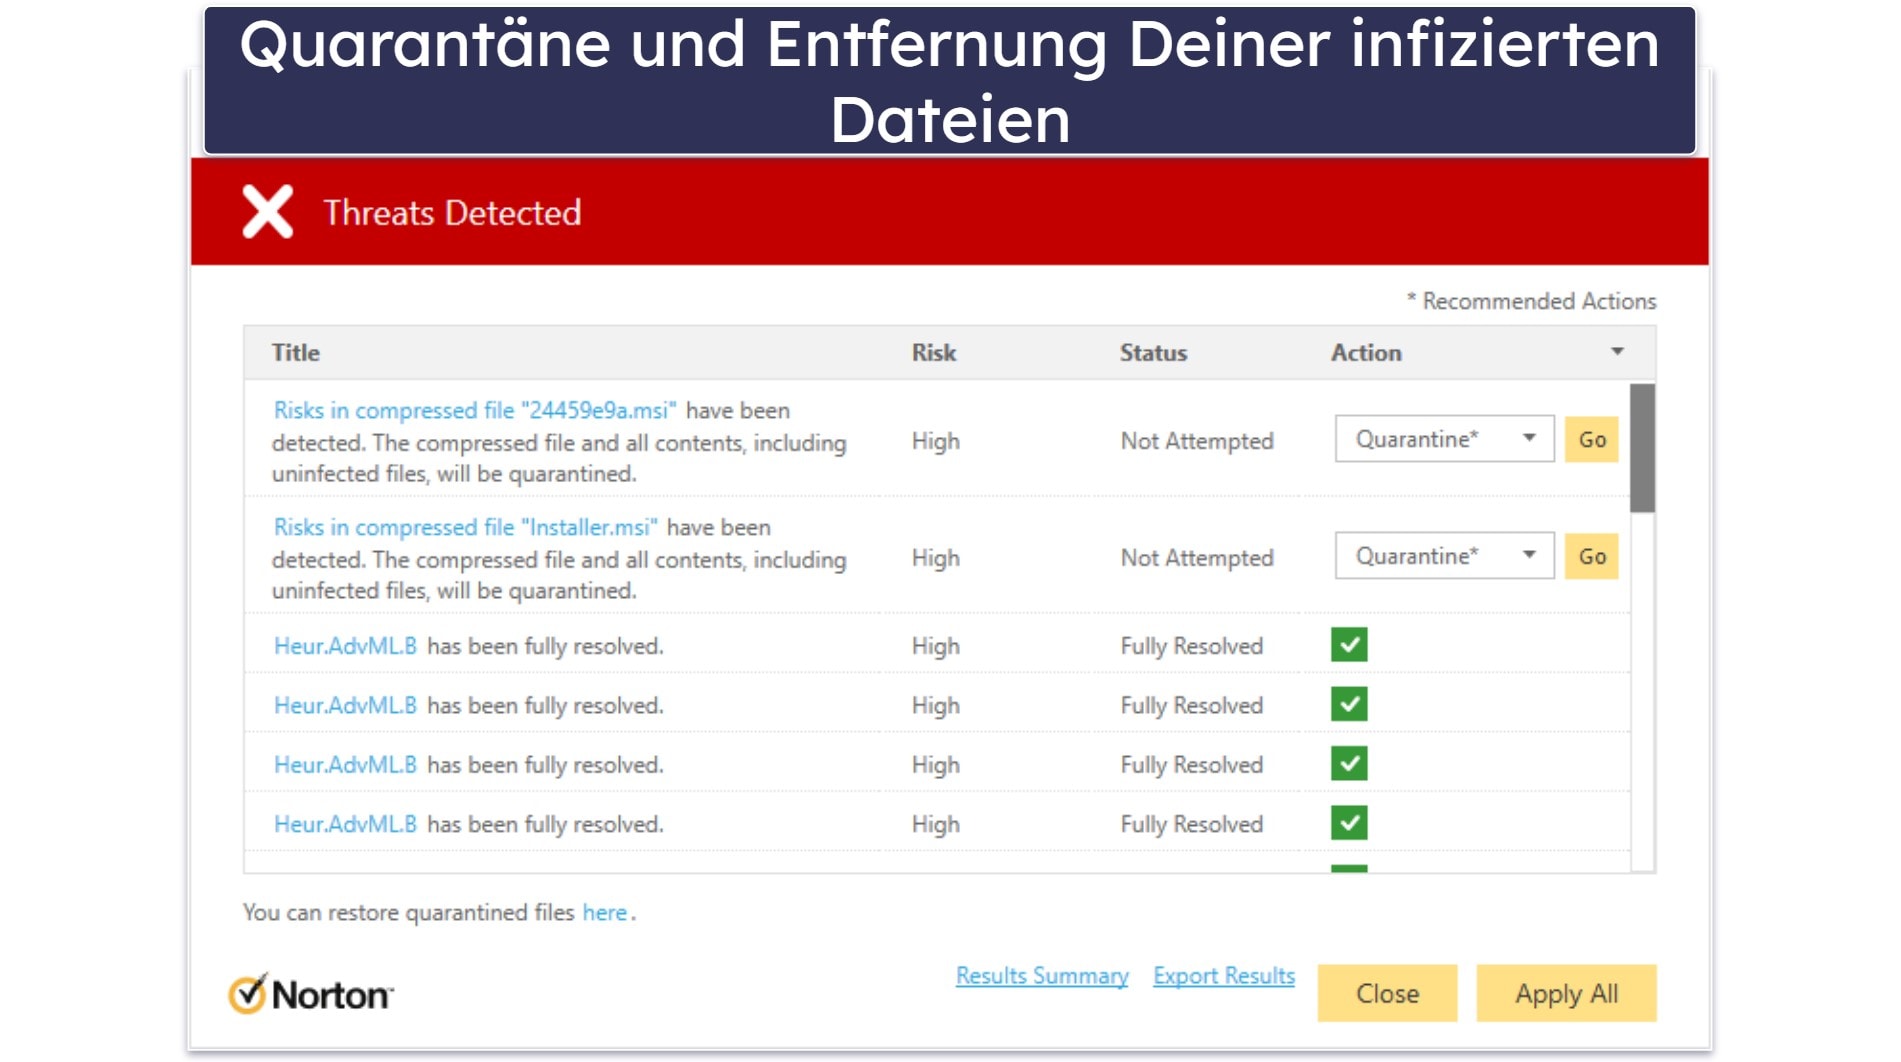The image size is (1901, 1062).
Task: Click Go button for Installer.msi row
Action: (x=1591, y=556)
